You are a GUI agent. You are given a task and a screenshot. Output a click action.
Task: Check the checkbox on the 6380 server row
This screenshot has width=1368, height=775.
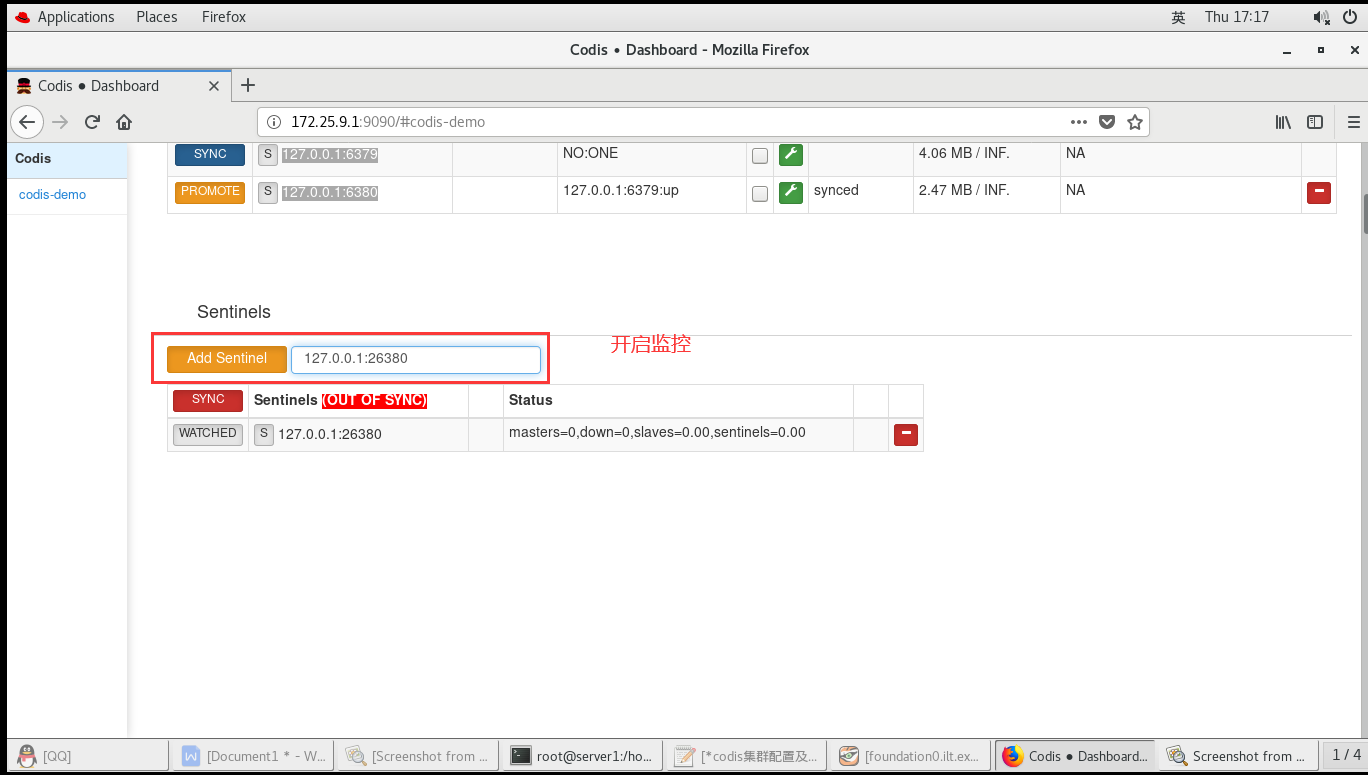pyautogui.click(x=759, y=193)
